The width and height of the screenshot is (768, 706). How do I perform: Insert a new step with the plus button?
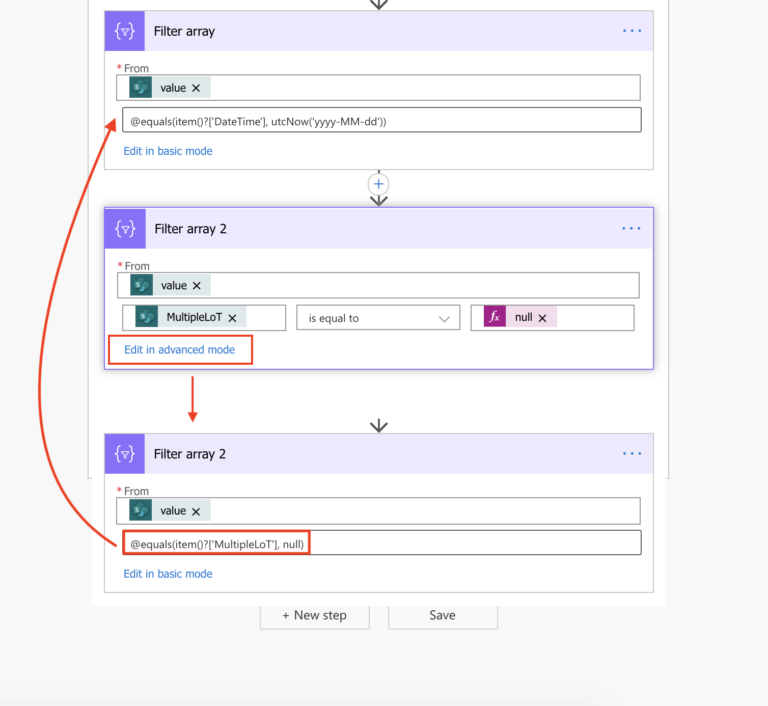379,184
